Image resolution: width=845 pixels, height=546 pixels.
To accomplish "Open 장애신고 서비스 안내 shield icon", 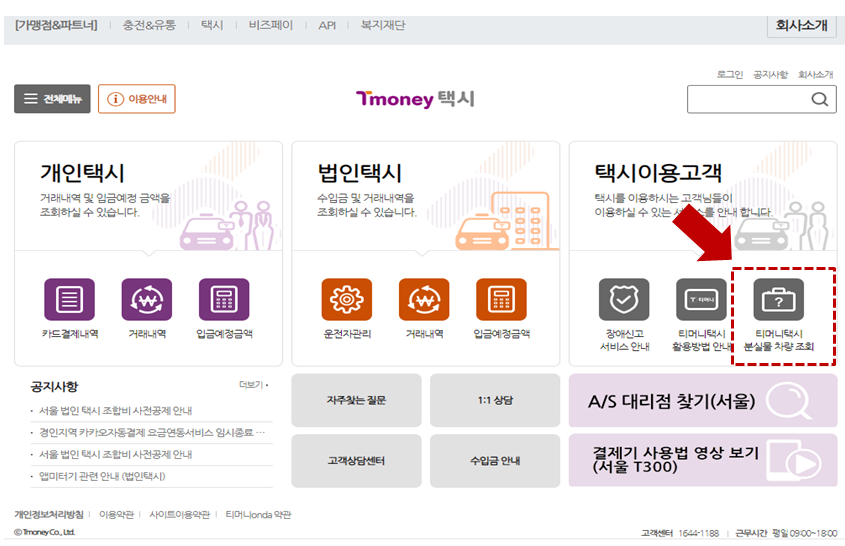I will pos(624,299).
